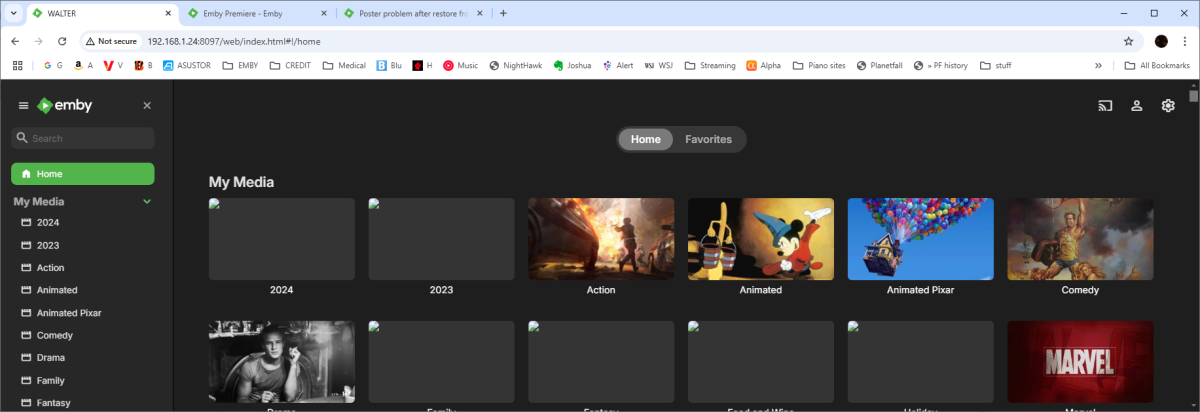This screenshot has height=412, width=1200.
Task: Open the Emby hamburger menu
Action: point(23,105)
